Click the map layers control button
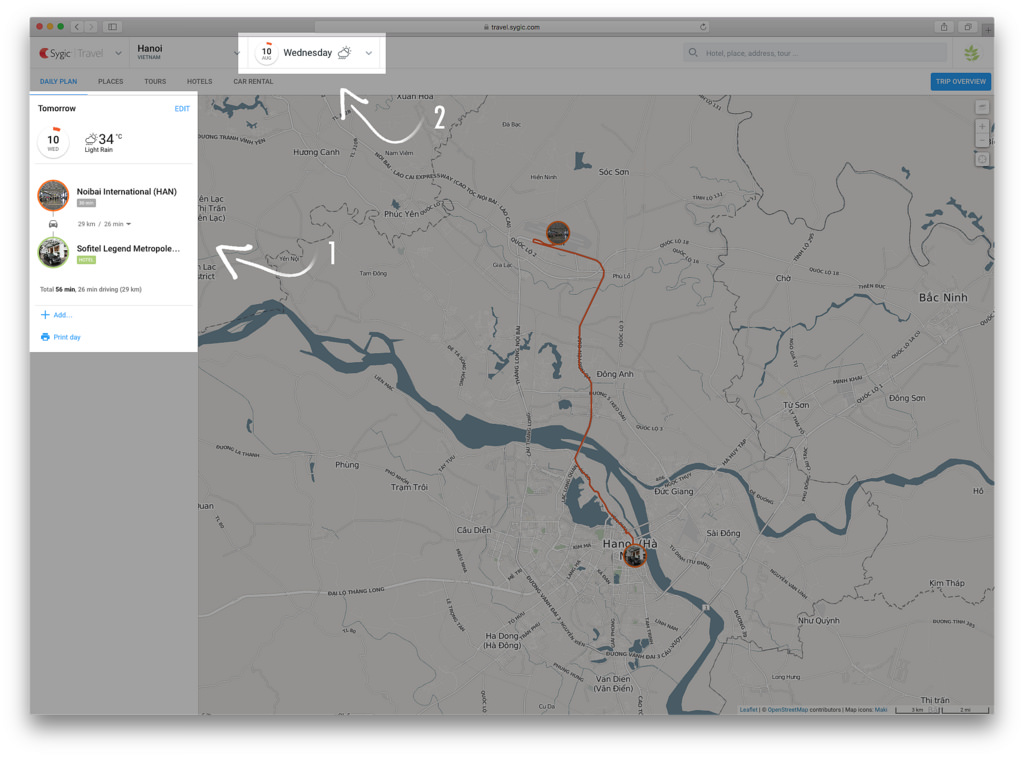The image size is (1024, 757). click(x=982, y=106)
